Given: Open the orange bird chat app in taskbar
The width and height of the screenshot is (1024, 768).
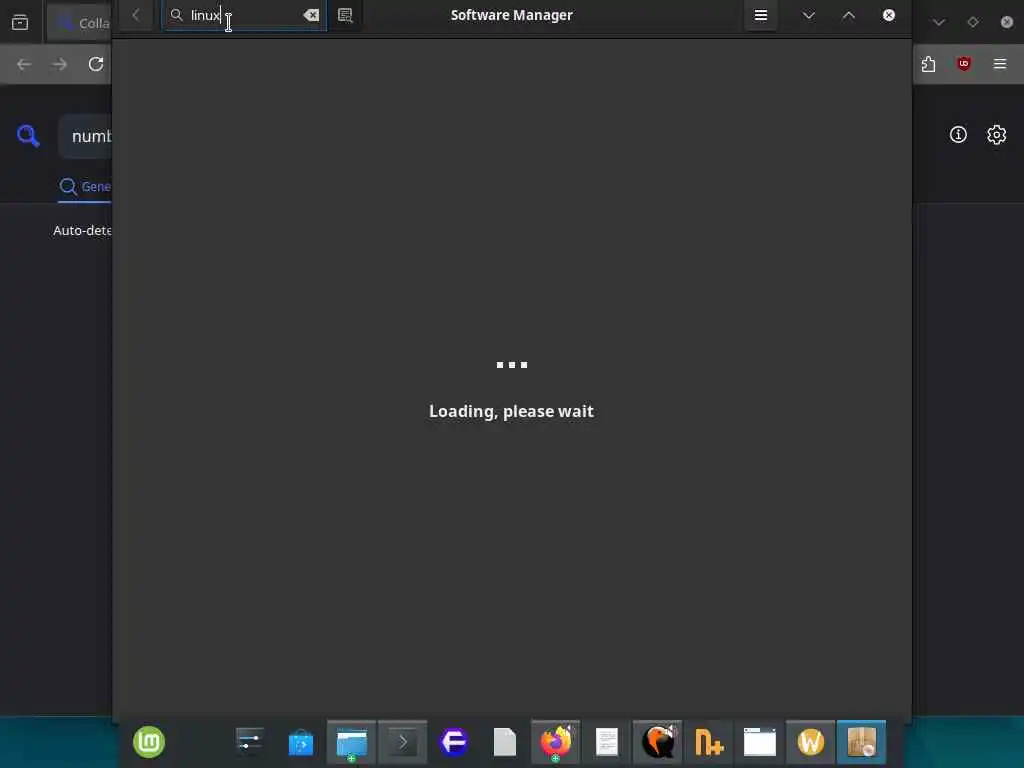Looking at the screenshot, I should 658,743.
